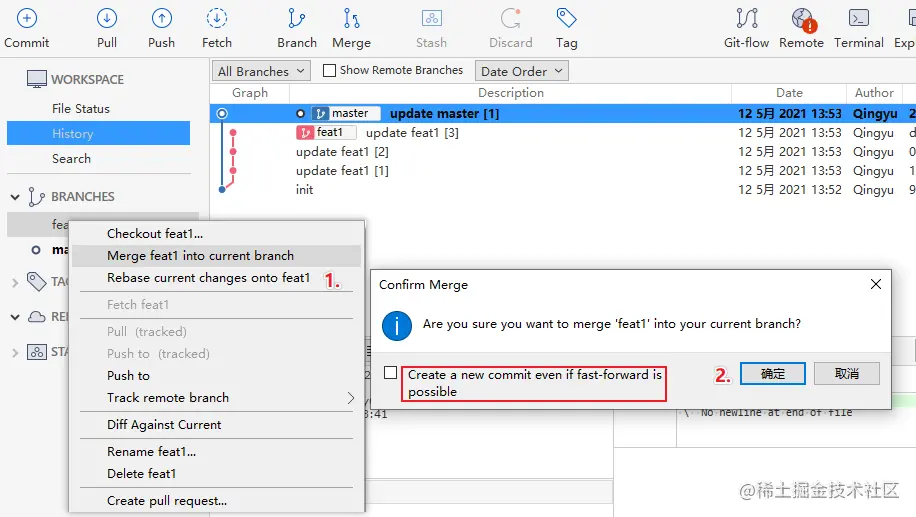Image resolution: width=916 pixels, height=517 pixels.
Task: Select the feat1 branch label in graph
Action: 326,133
